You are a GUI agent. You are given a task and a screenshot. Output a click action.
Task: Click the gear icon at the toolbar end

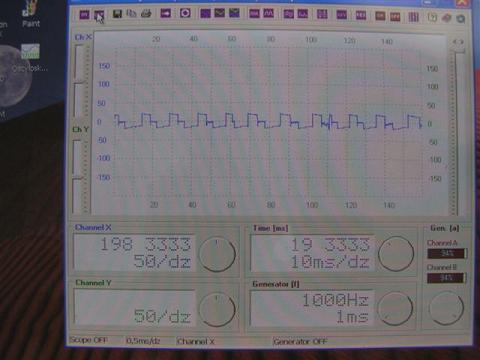pos(461,18)
